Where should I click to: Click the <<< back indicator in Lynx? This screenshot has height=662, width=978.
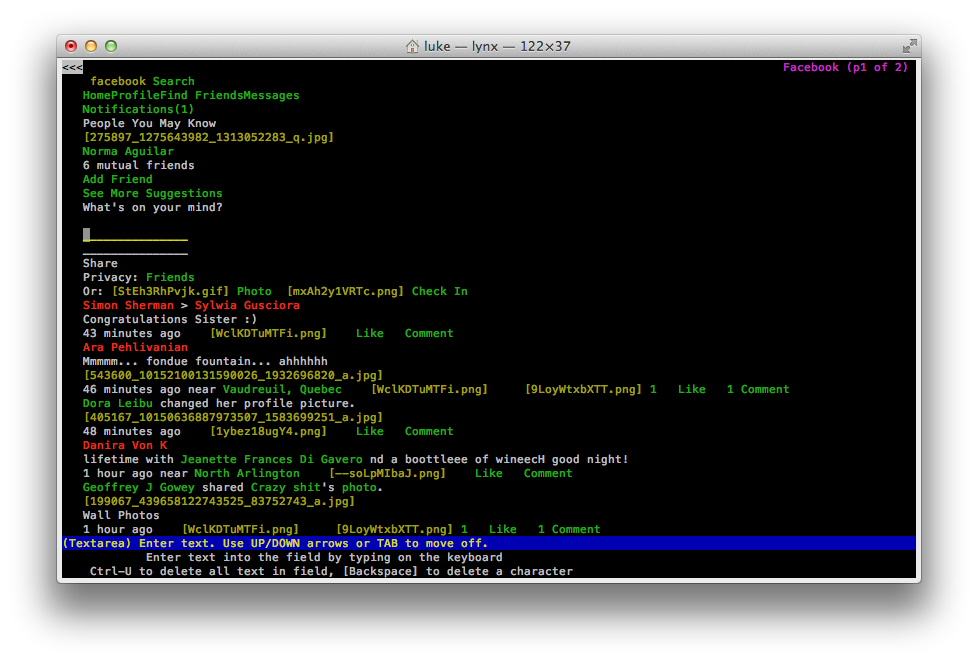click(x=72, y=67)
